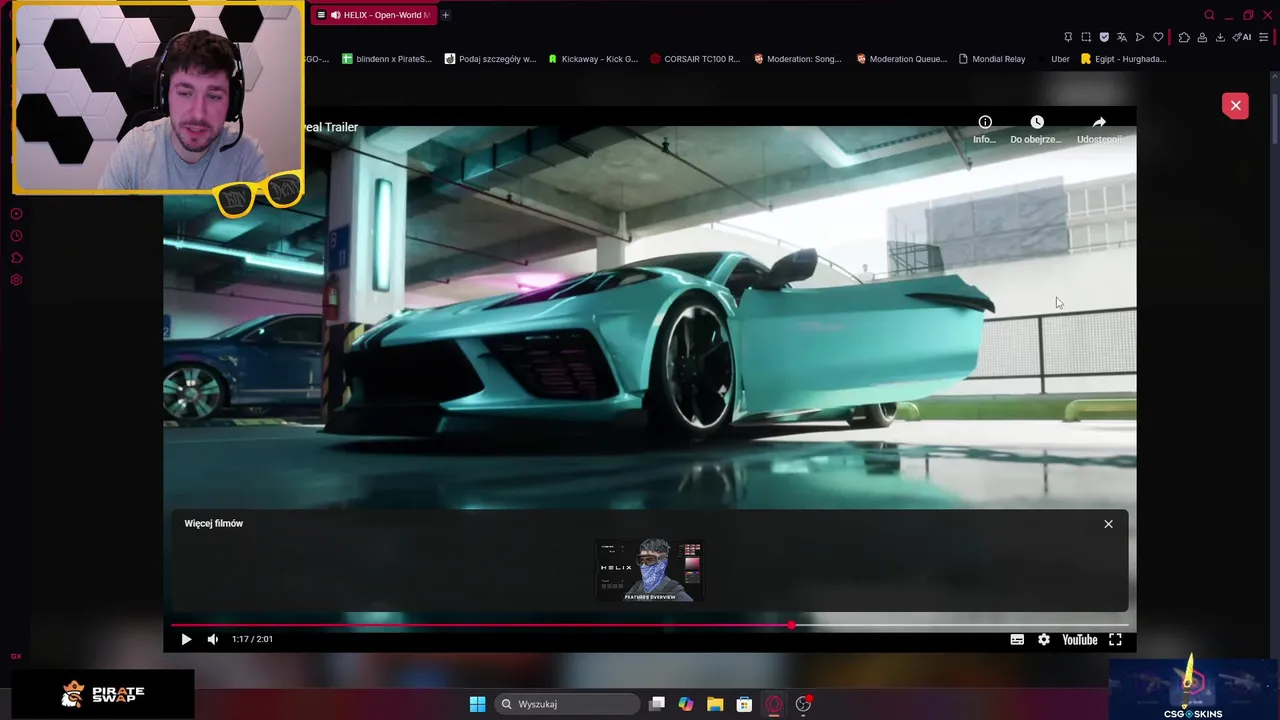Open the page translate icon

pos(1122,37)
